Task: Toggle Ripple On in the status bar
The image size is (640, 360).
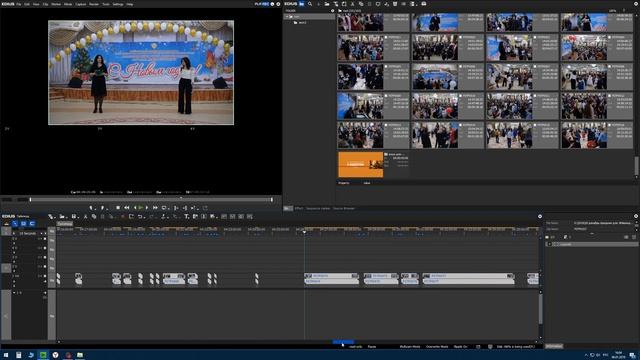Action: click(x=460, y=347)
